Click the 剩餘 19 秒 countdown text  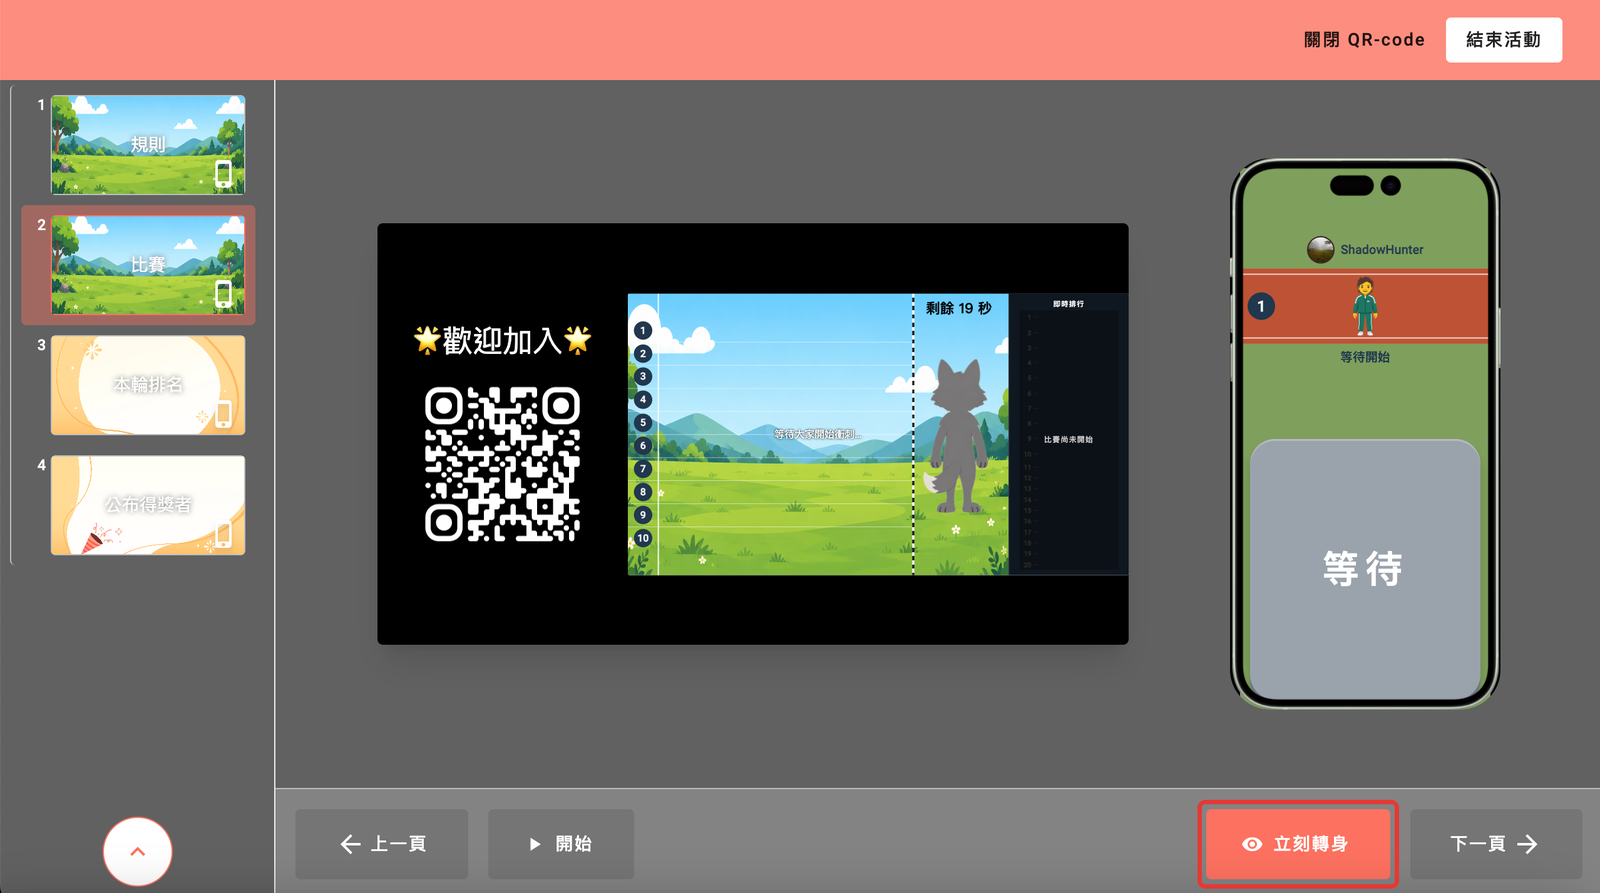(x=959, y=308)
